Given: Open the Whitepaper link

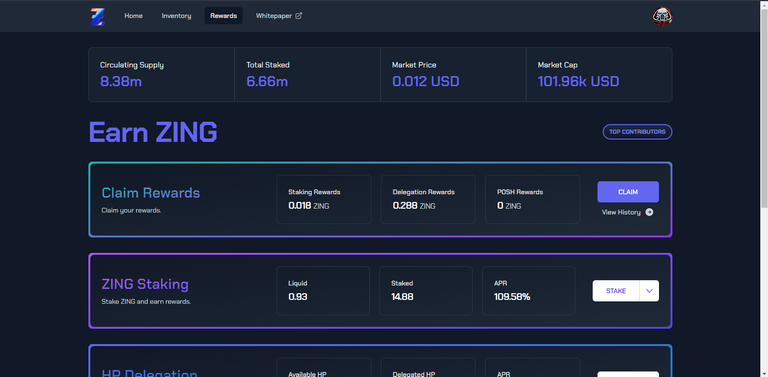Looking at the screenshot, I should click(x=279, y=16).
